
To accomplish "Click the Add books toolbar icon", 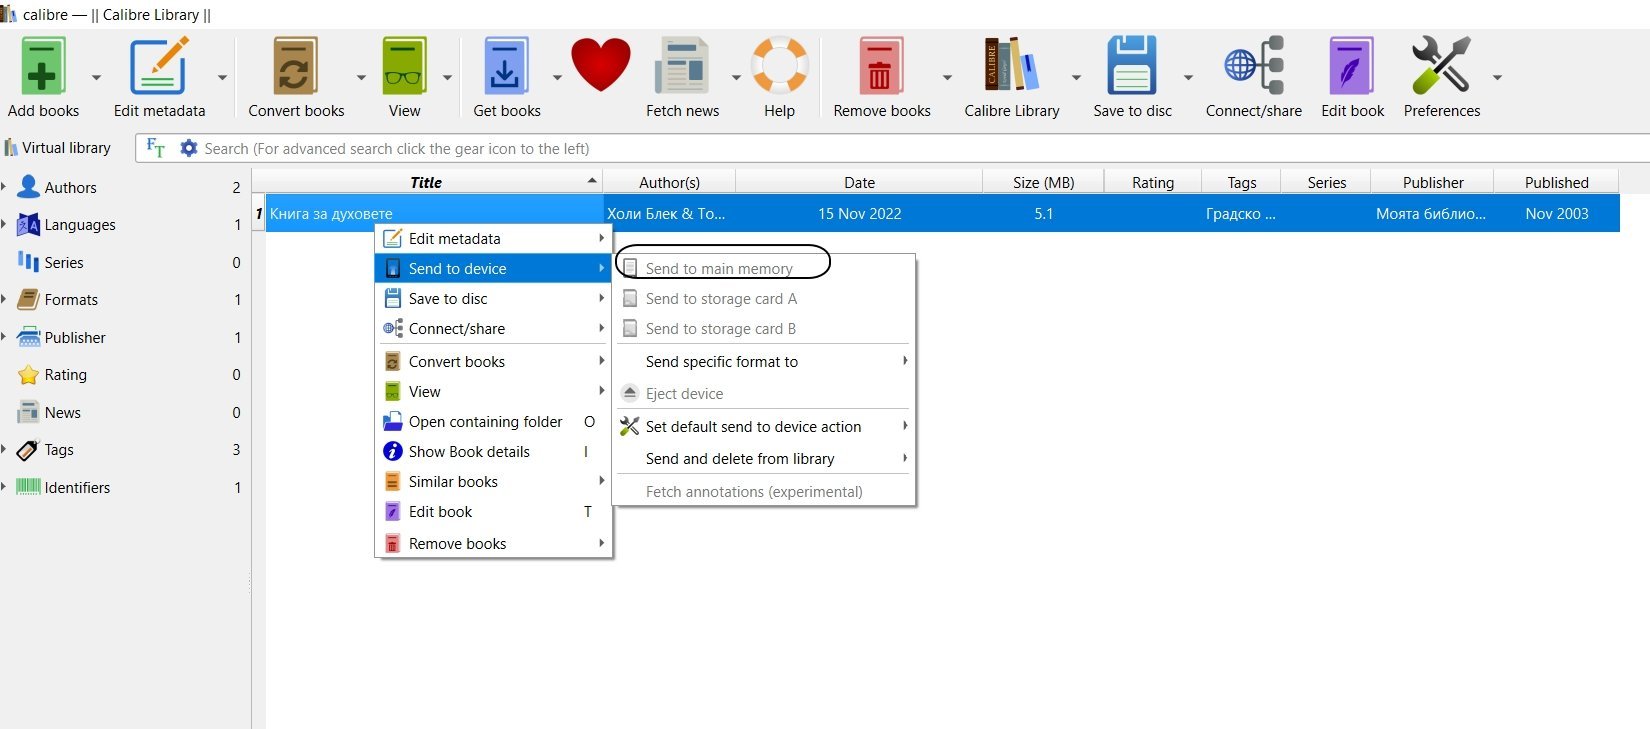I will [x=44, y=66].
